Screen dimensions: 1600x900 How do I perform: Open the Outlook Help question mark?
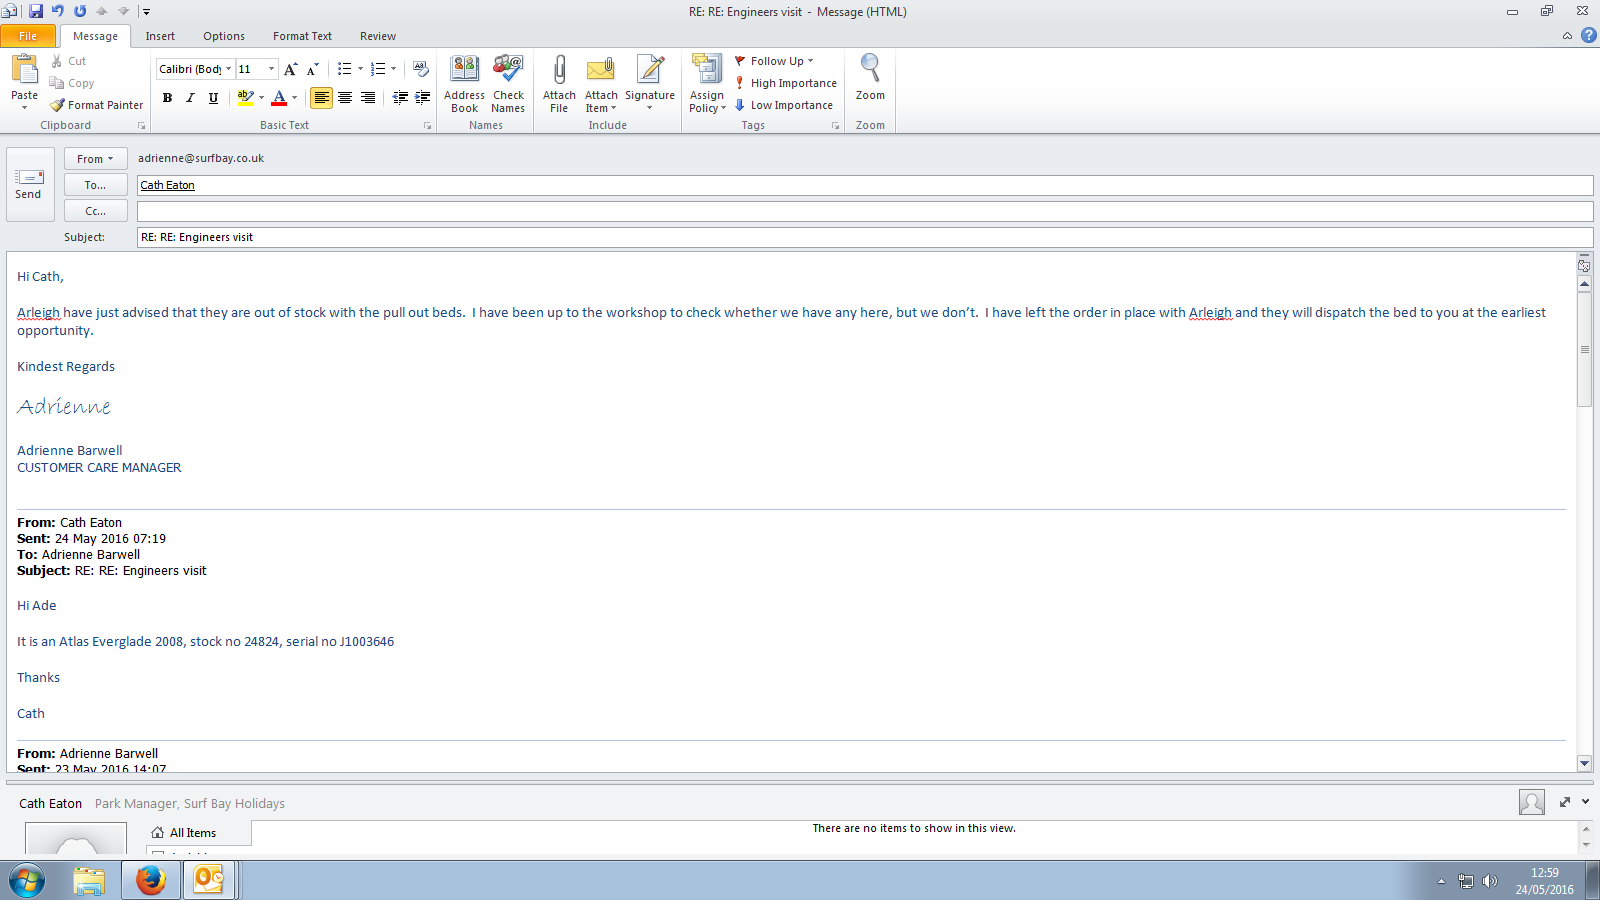pos(1588,35)
